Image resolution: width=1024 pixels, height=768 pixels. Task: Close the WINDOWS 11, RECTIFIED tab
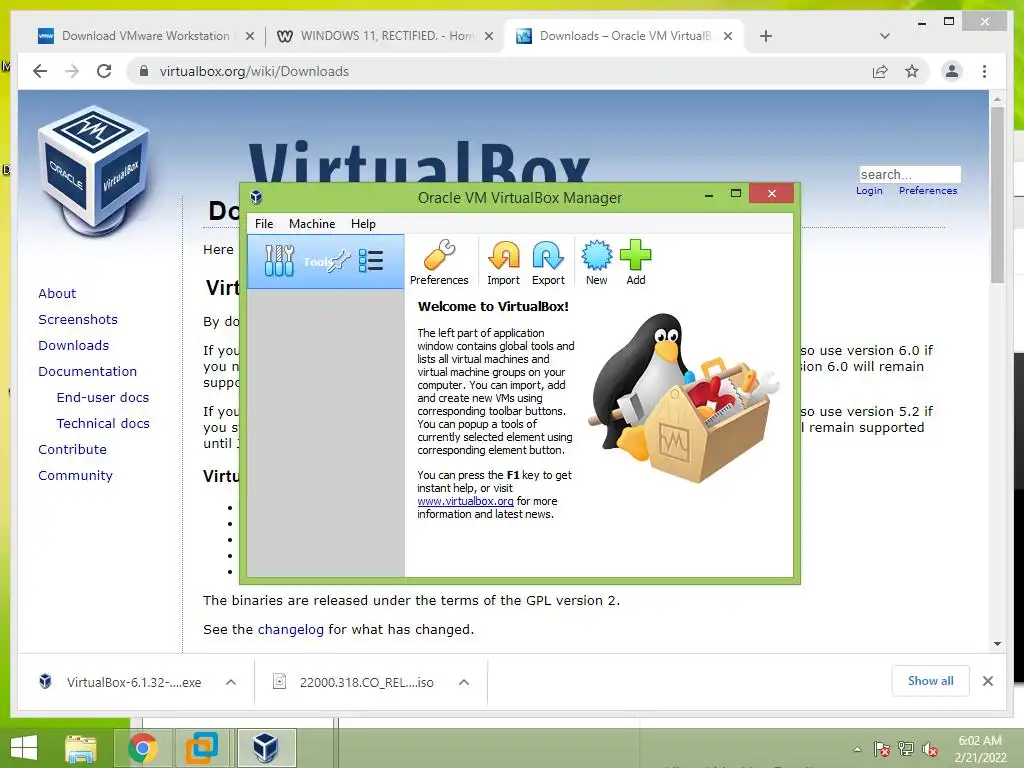(x=488, y=37)
